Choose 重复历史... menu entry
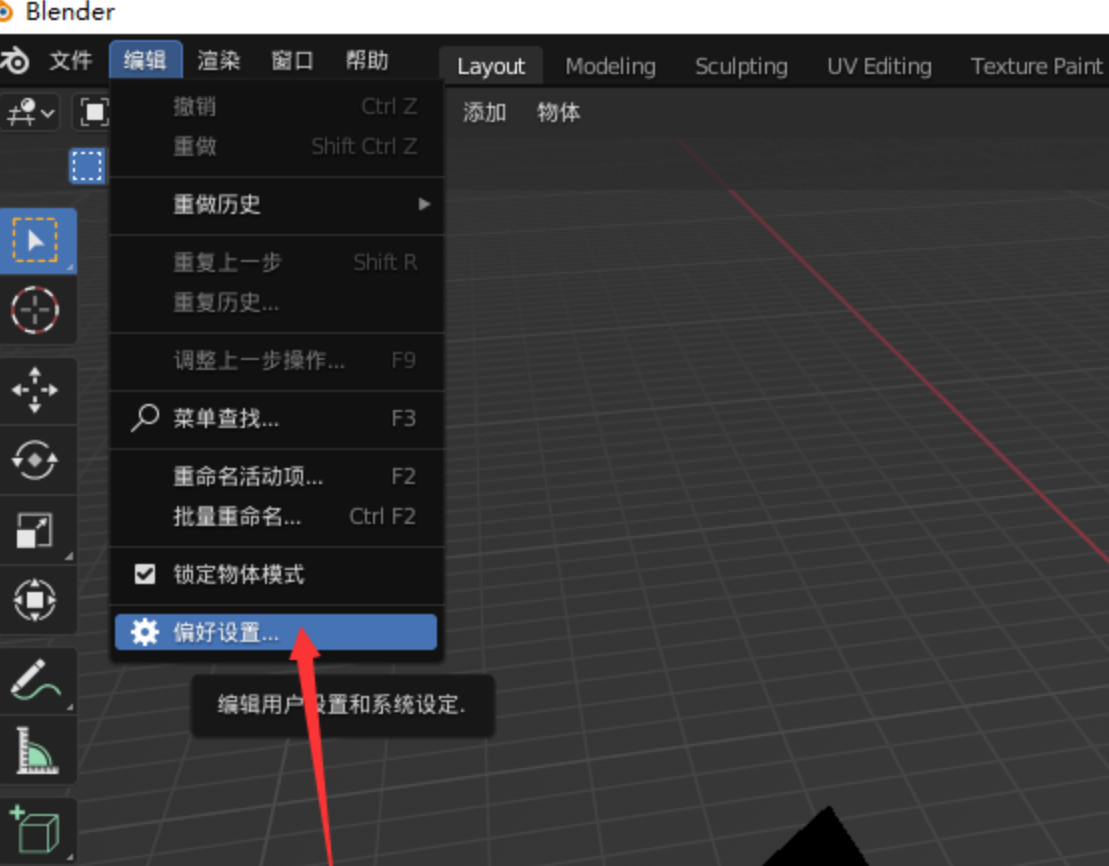The image size is (1109, 866). click(x=277, y=303)
